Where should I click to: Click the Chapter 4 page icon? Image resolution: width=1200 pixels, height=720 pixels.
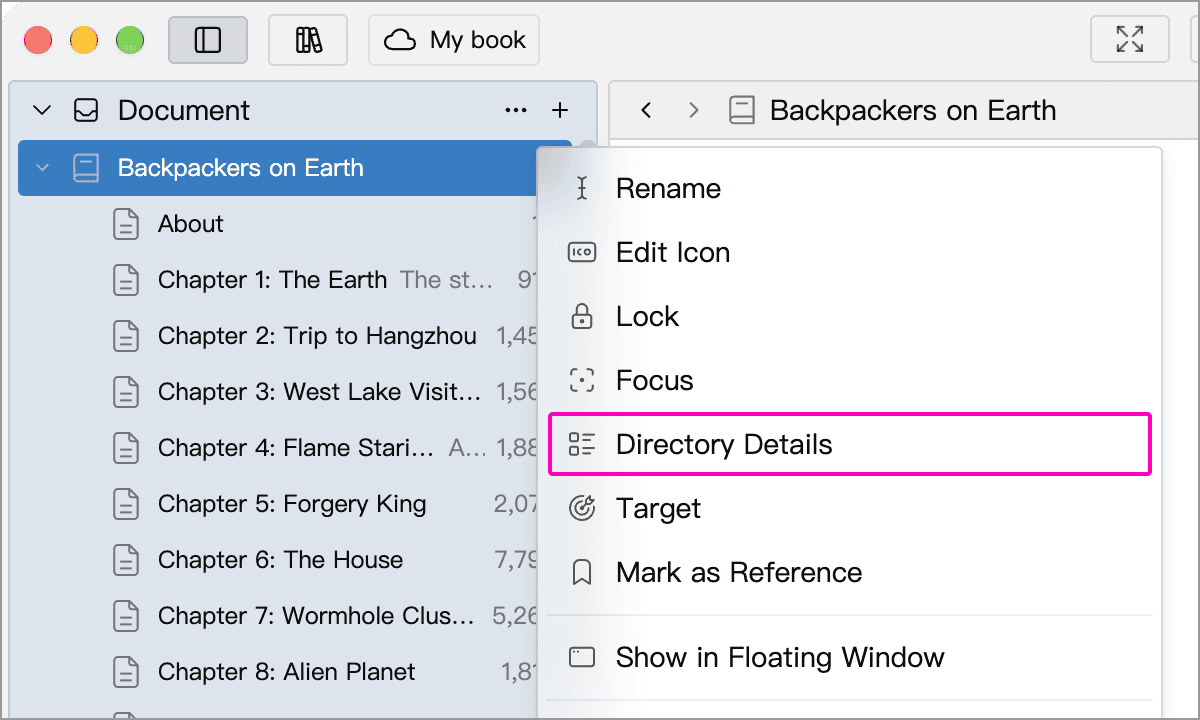[125, 448]
